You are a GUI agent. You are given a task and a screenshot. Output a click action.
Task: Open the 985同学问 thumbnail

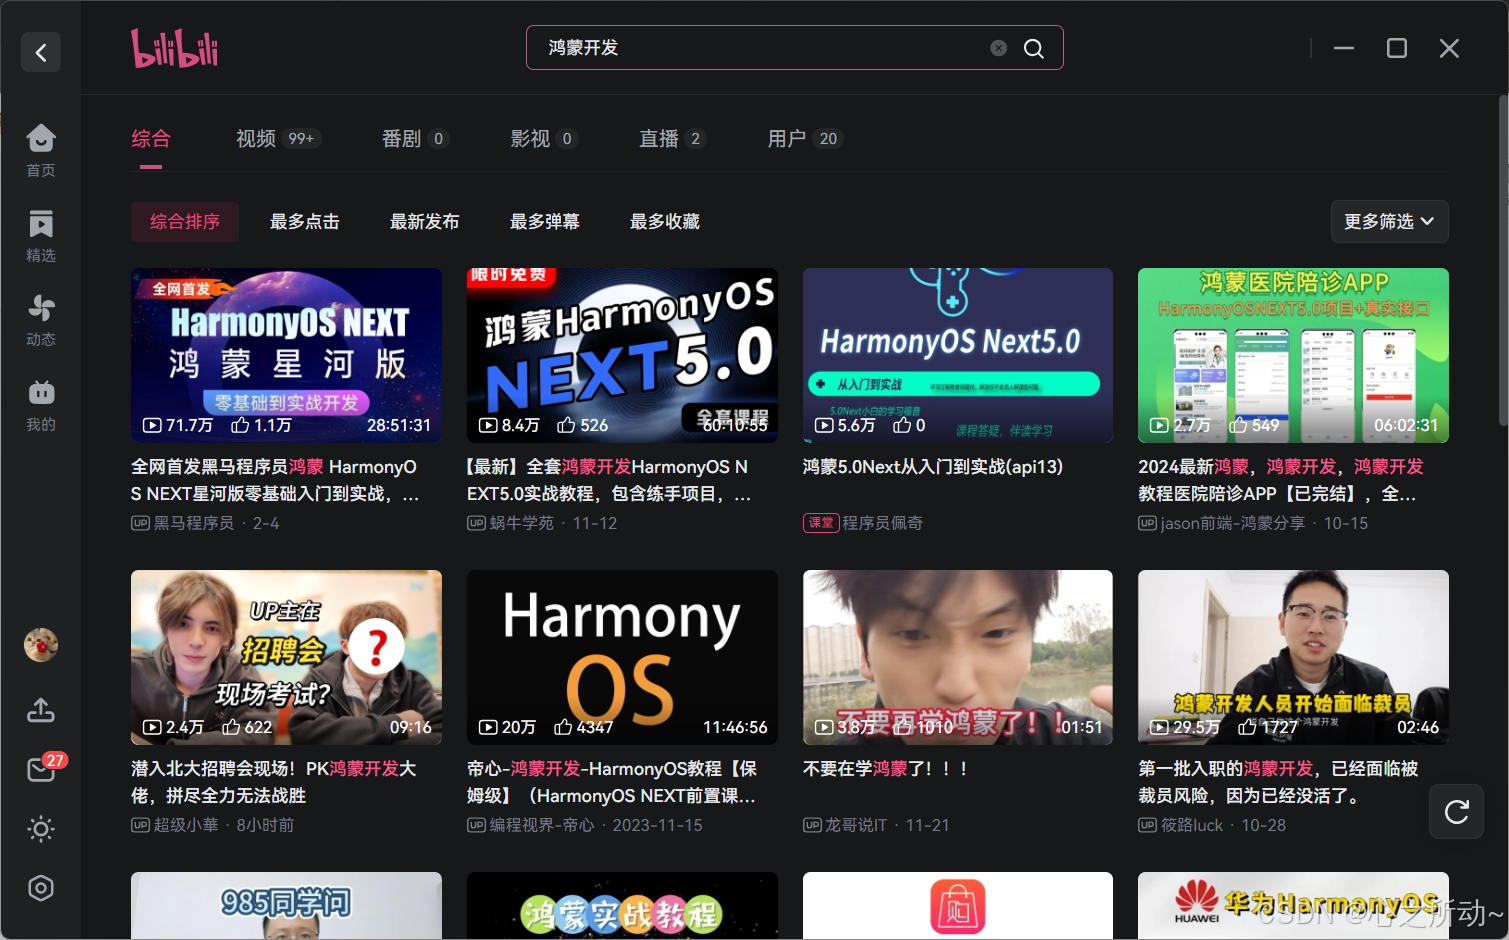point(286,905)
